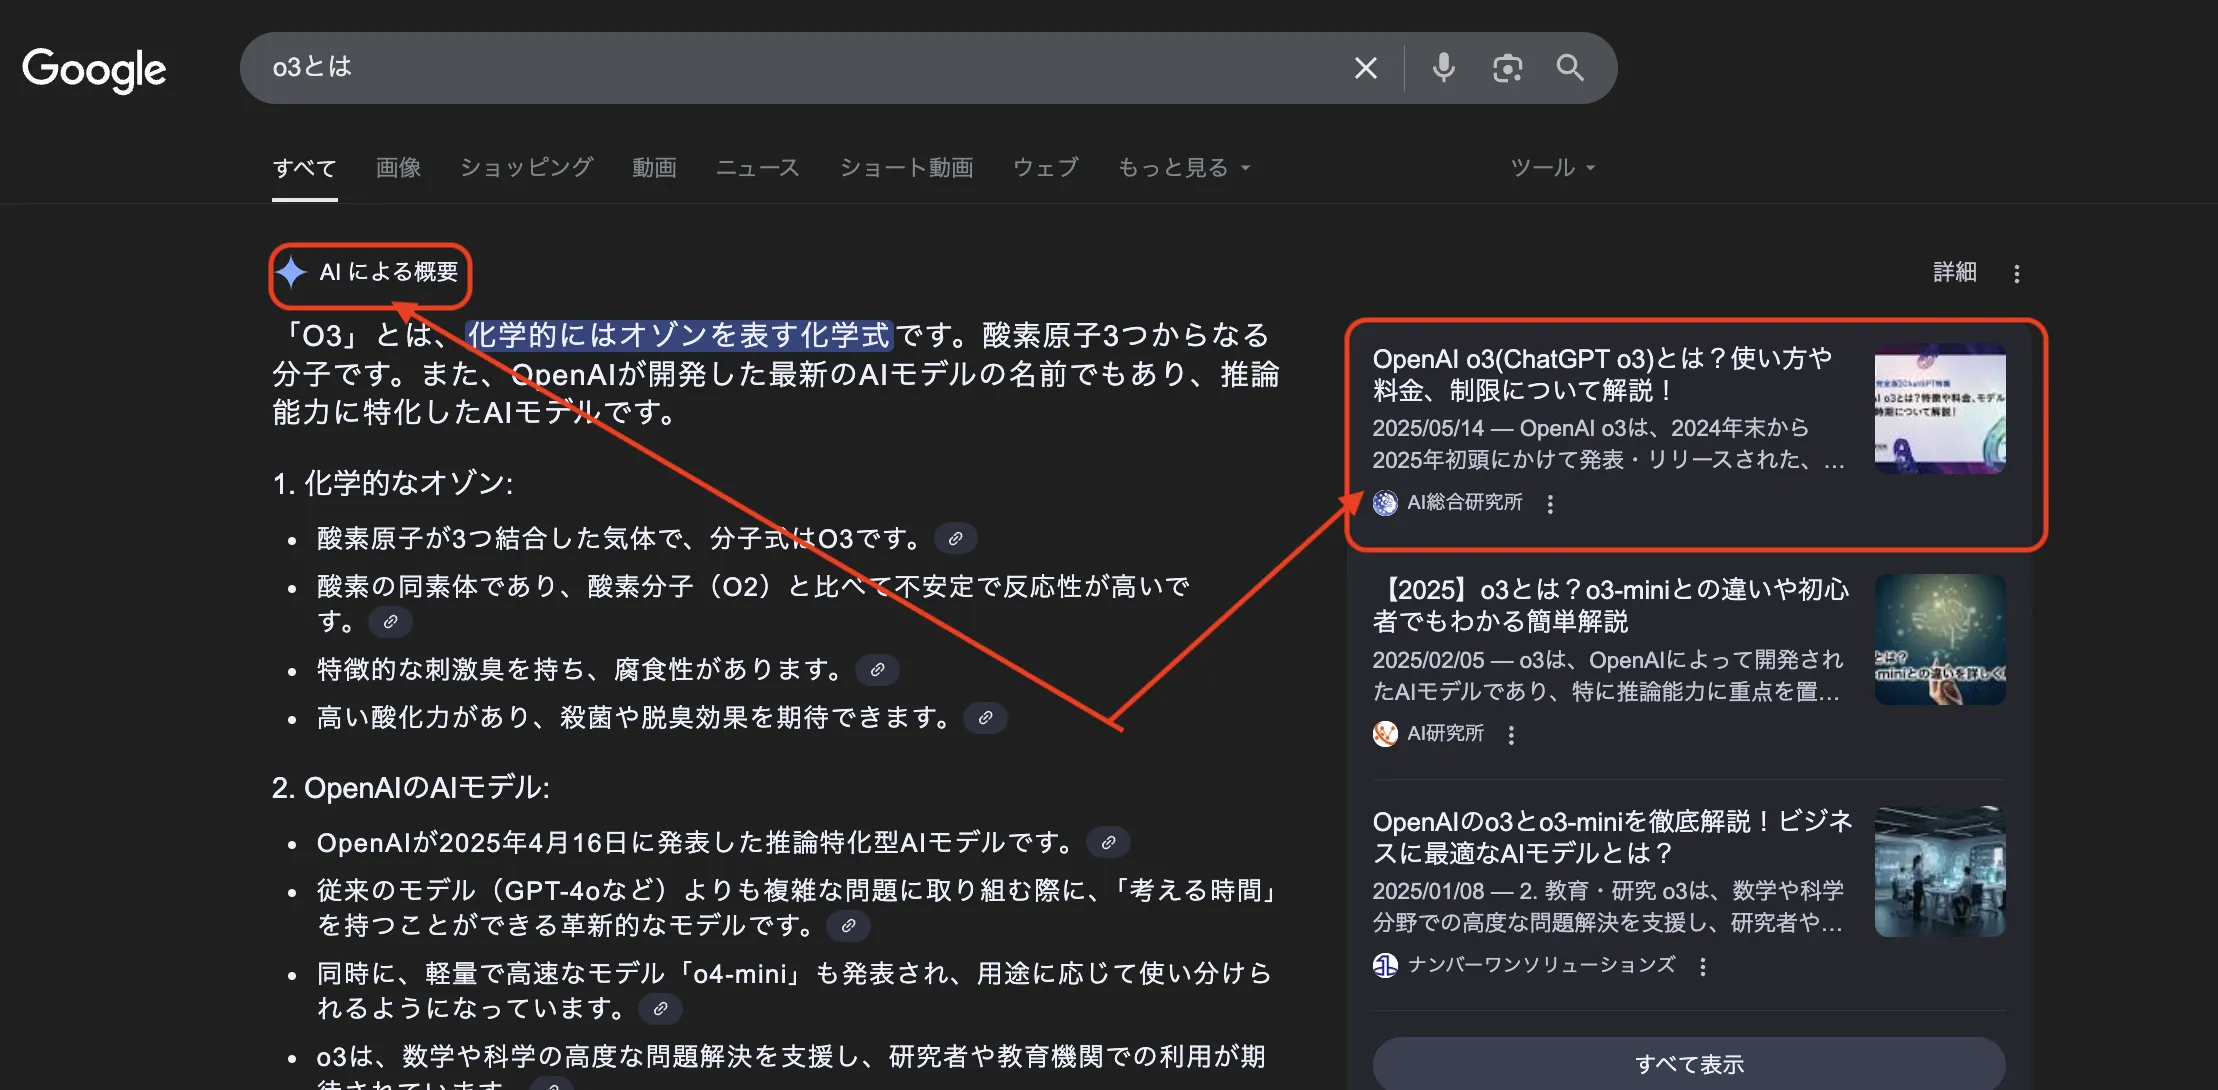This screenshot has width=2218, height=1090.
Task: Open the three-dot menu beside 詳細
Action: coord(2017,273)
